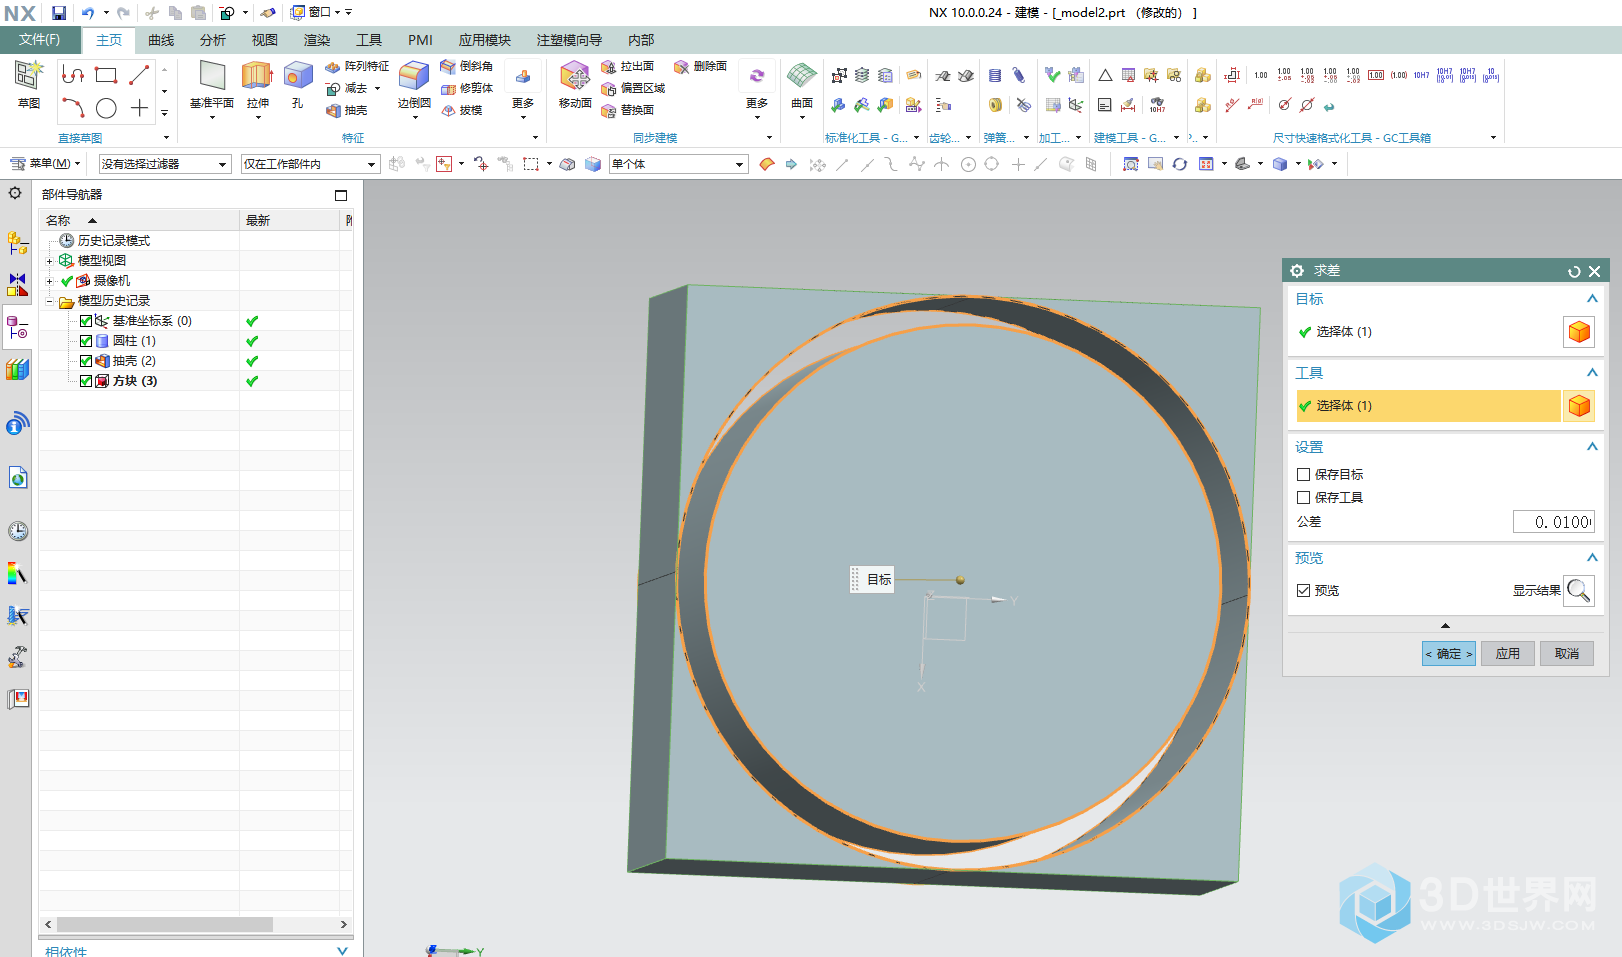This screenshot has height=957, width=1622.
Task: Click the Surface (曲面) icon
Action: (802, 76)
